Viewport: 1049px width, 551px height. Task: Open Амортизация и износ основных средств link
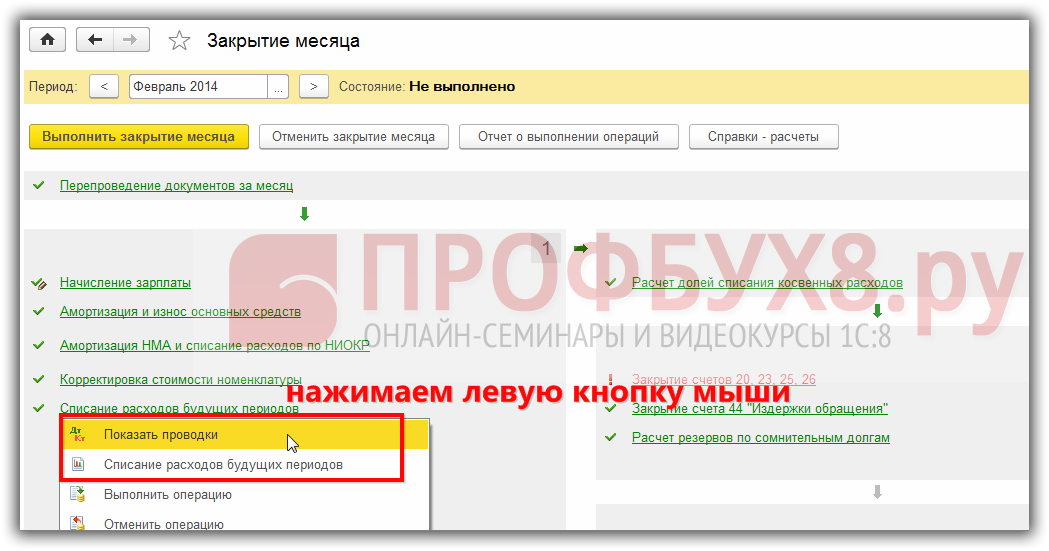coord(181,312)
